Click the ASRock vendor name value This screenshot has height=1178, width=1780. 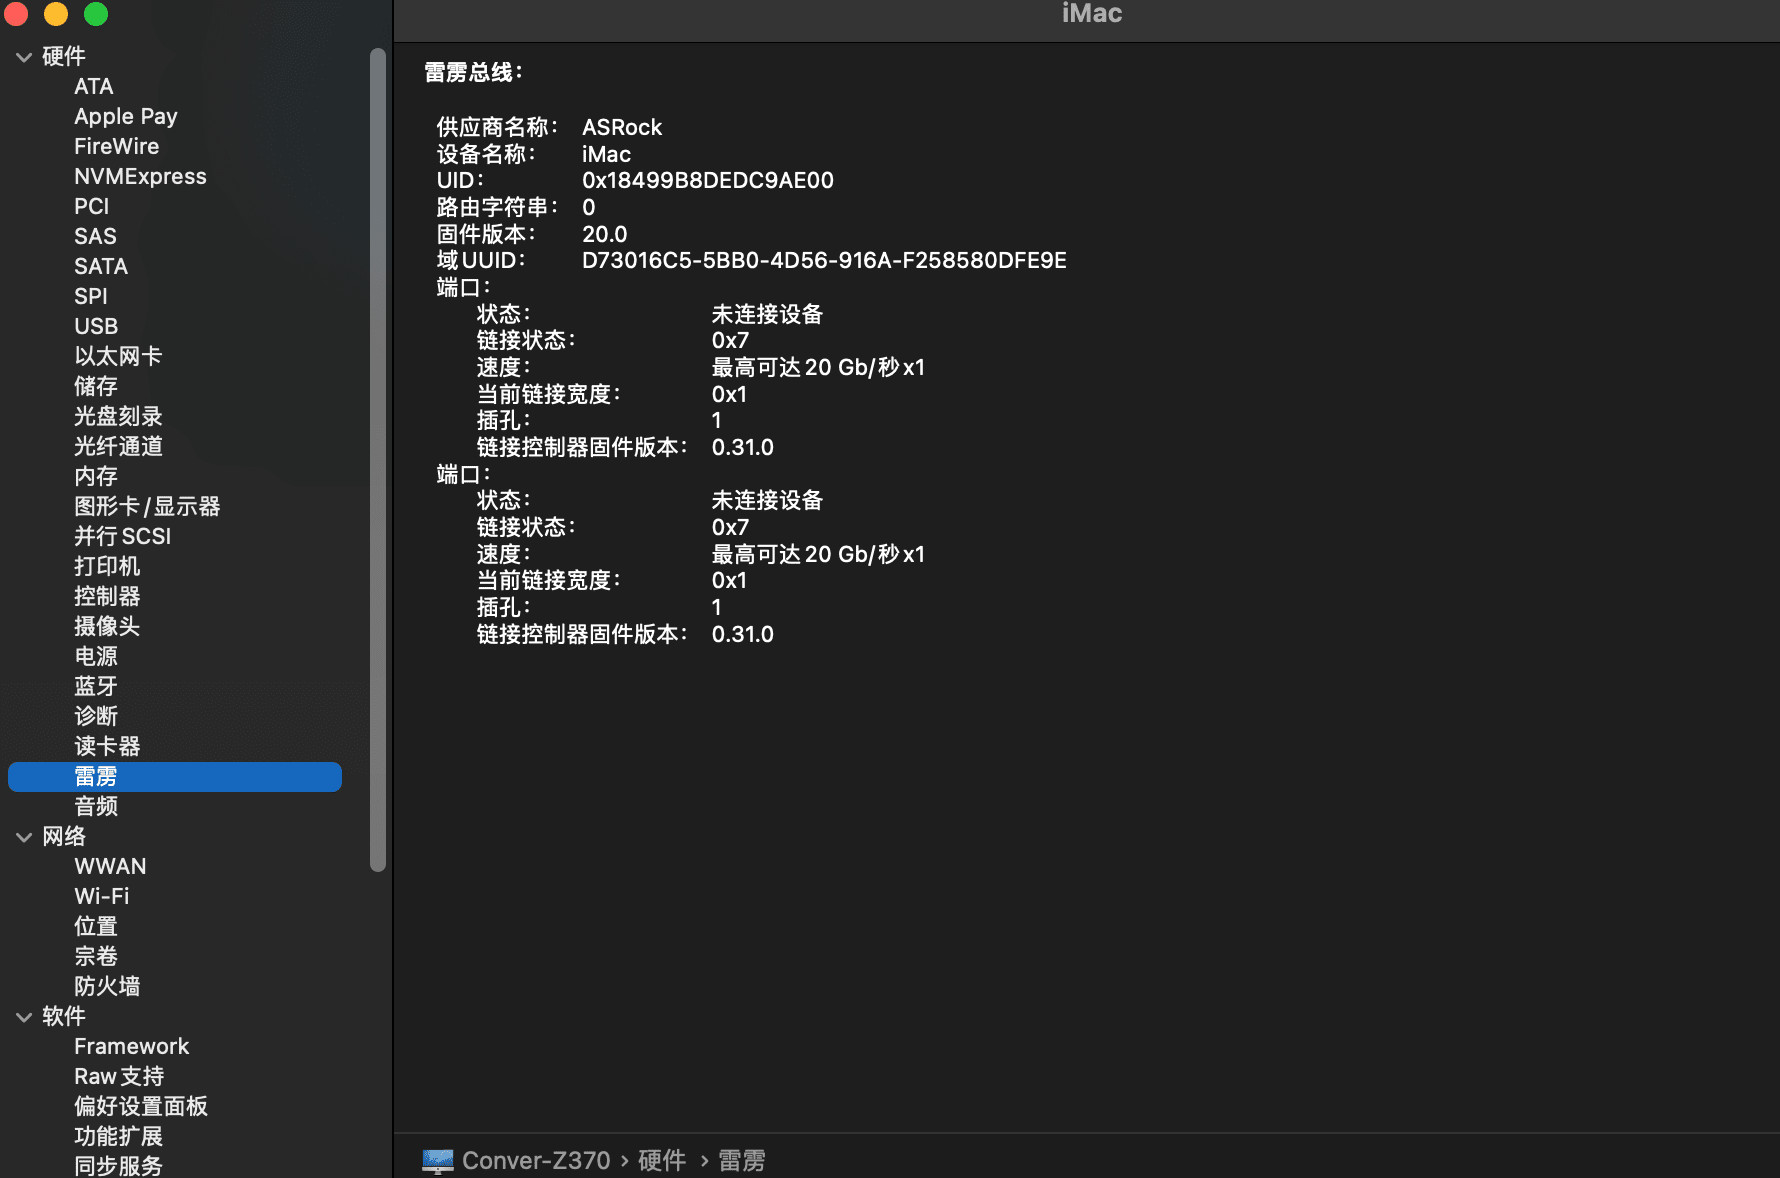point(622,128)
